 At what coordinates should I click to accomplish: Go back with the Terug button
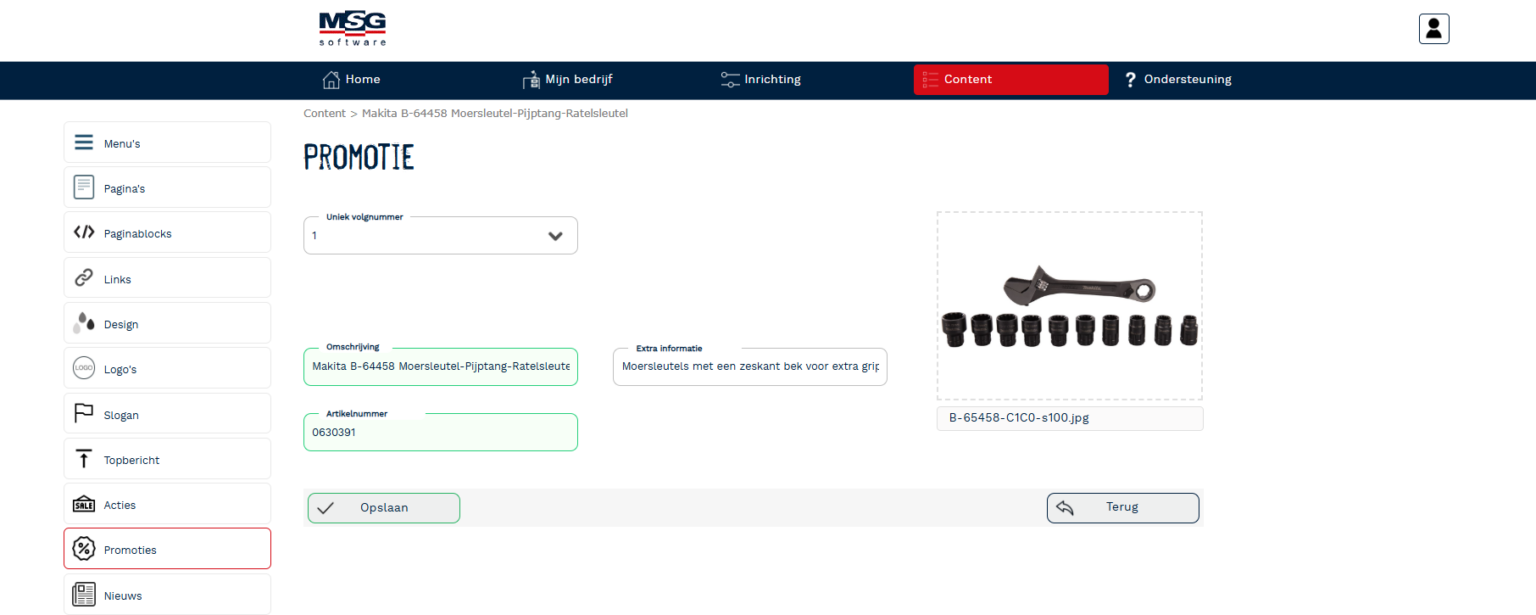(1123, 508)
